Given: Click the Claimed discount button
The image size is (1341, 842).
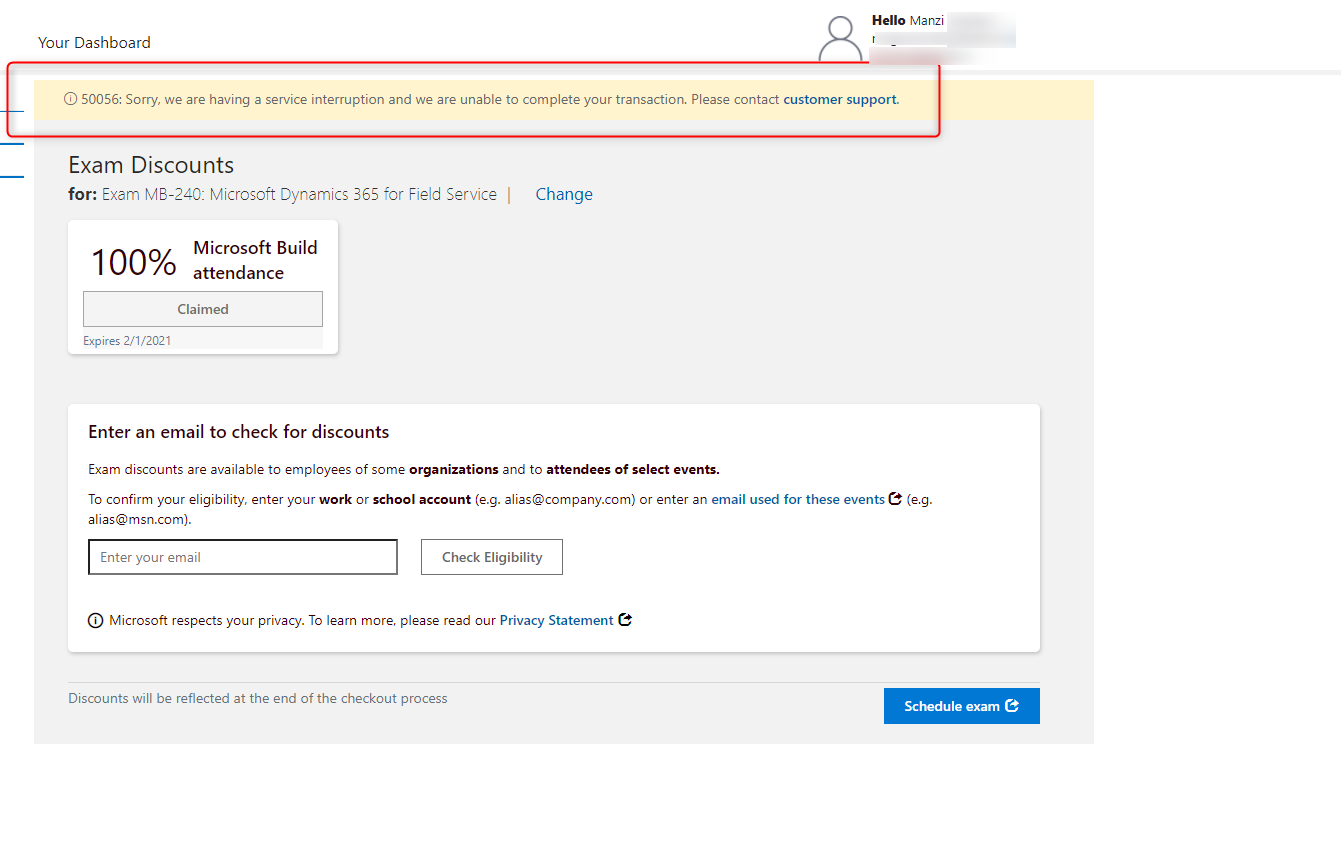Looking at the screenshot, I should [203, 309].
